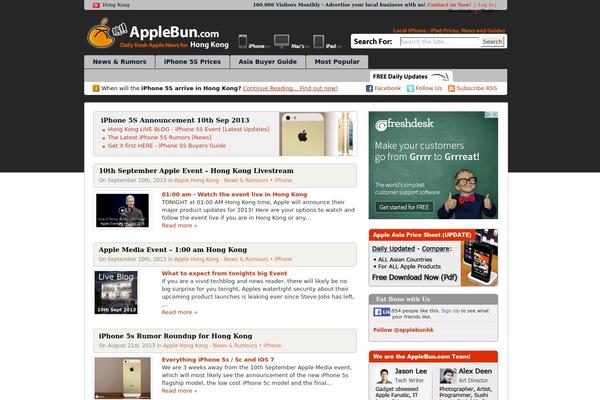Open the Live Blog 10th Sept thumbnail

coord(116,292)
